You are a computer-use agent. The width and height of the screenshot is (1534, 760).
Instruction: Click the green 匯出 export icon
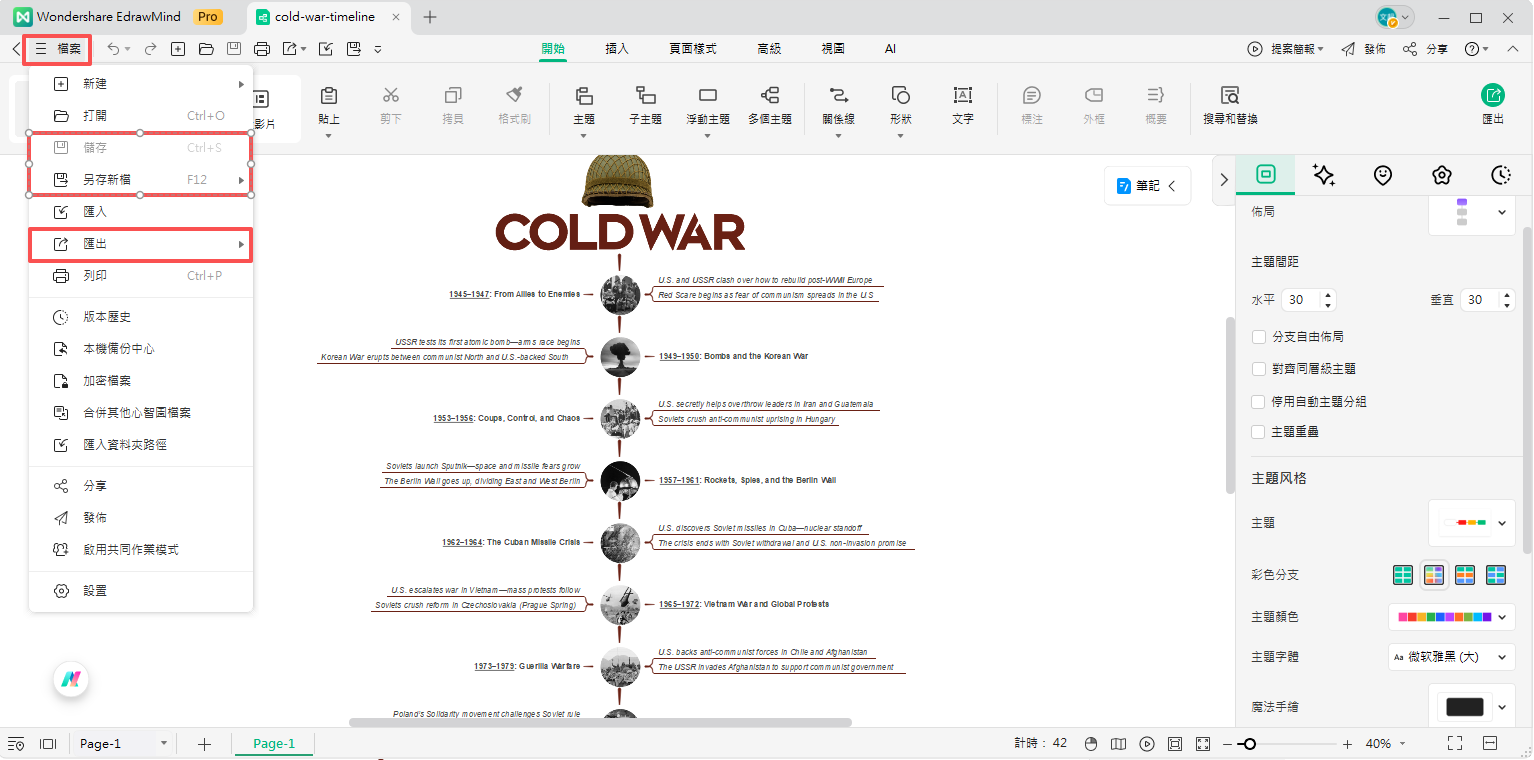(1492, 95)
